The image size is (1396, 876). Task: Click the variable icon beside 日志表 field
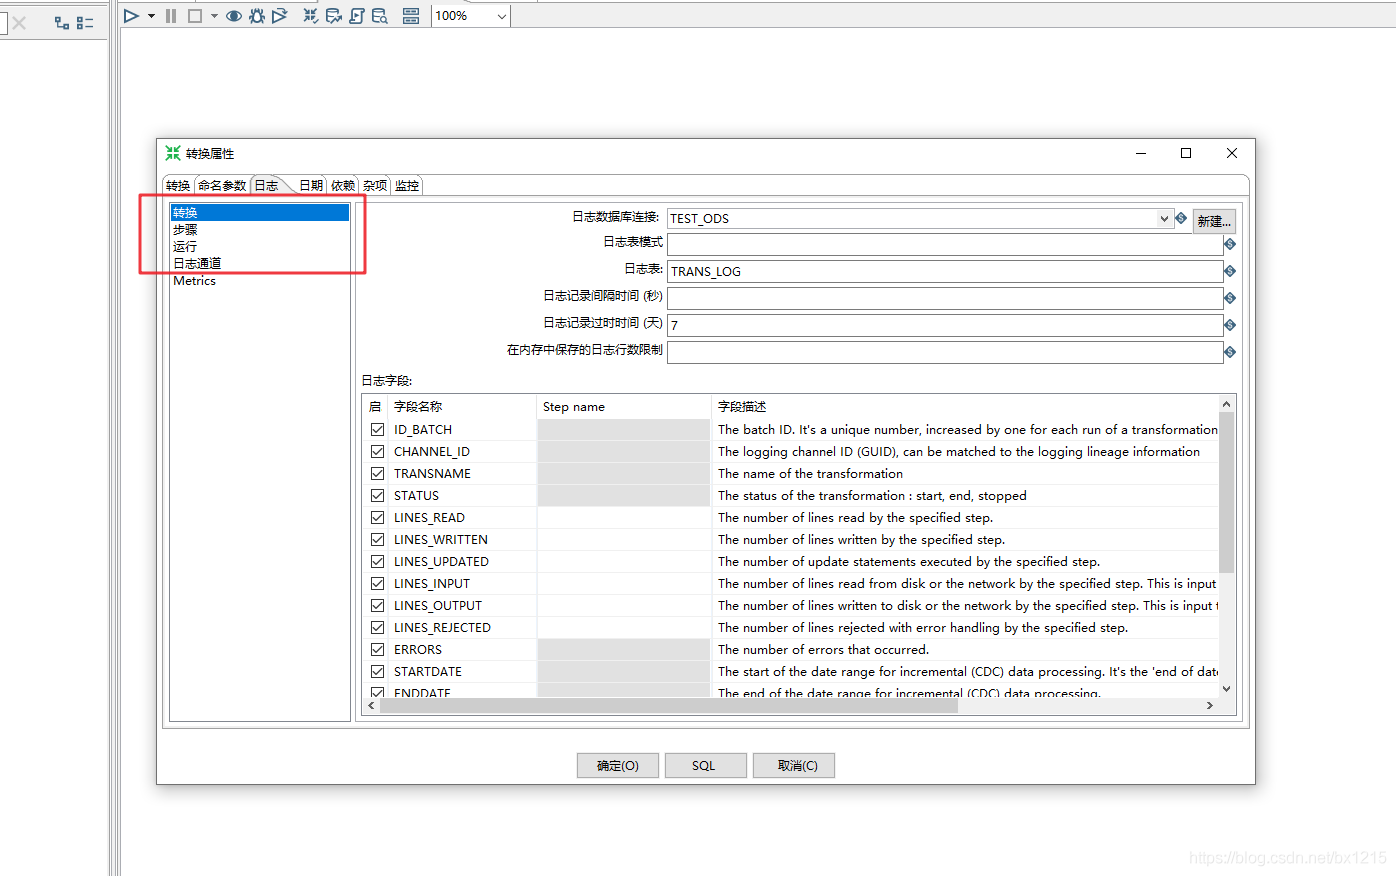(1230, 271)
